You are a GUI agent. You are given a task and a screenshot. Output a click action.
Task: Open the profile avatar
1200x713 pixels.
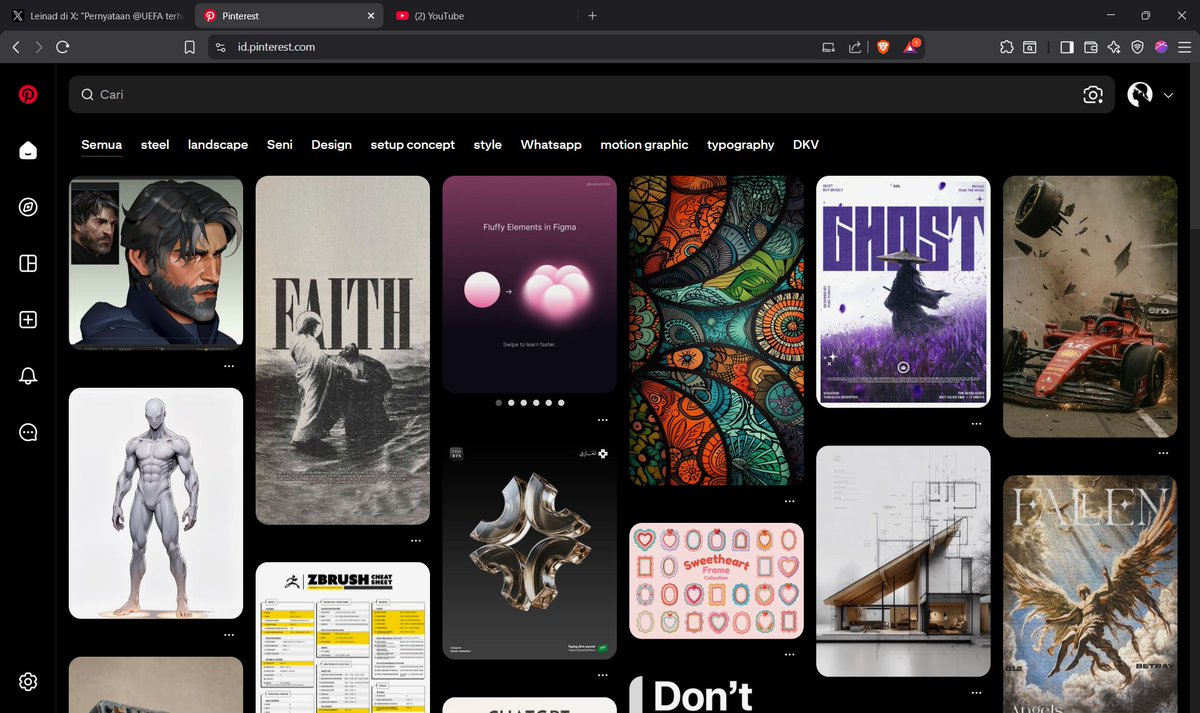(x=1140, y=94)
